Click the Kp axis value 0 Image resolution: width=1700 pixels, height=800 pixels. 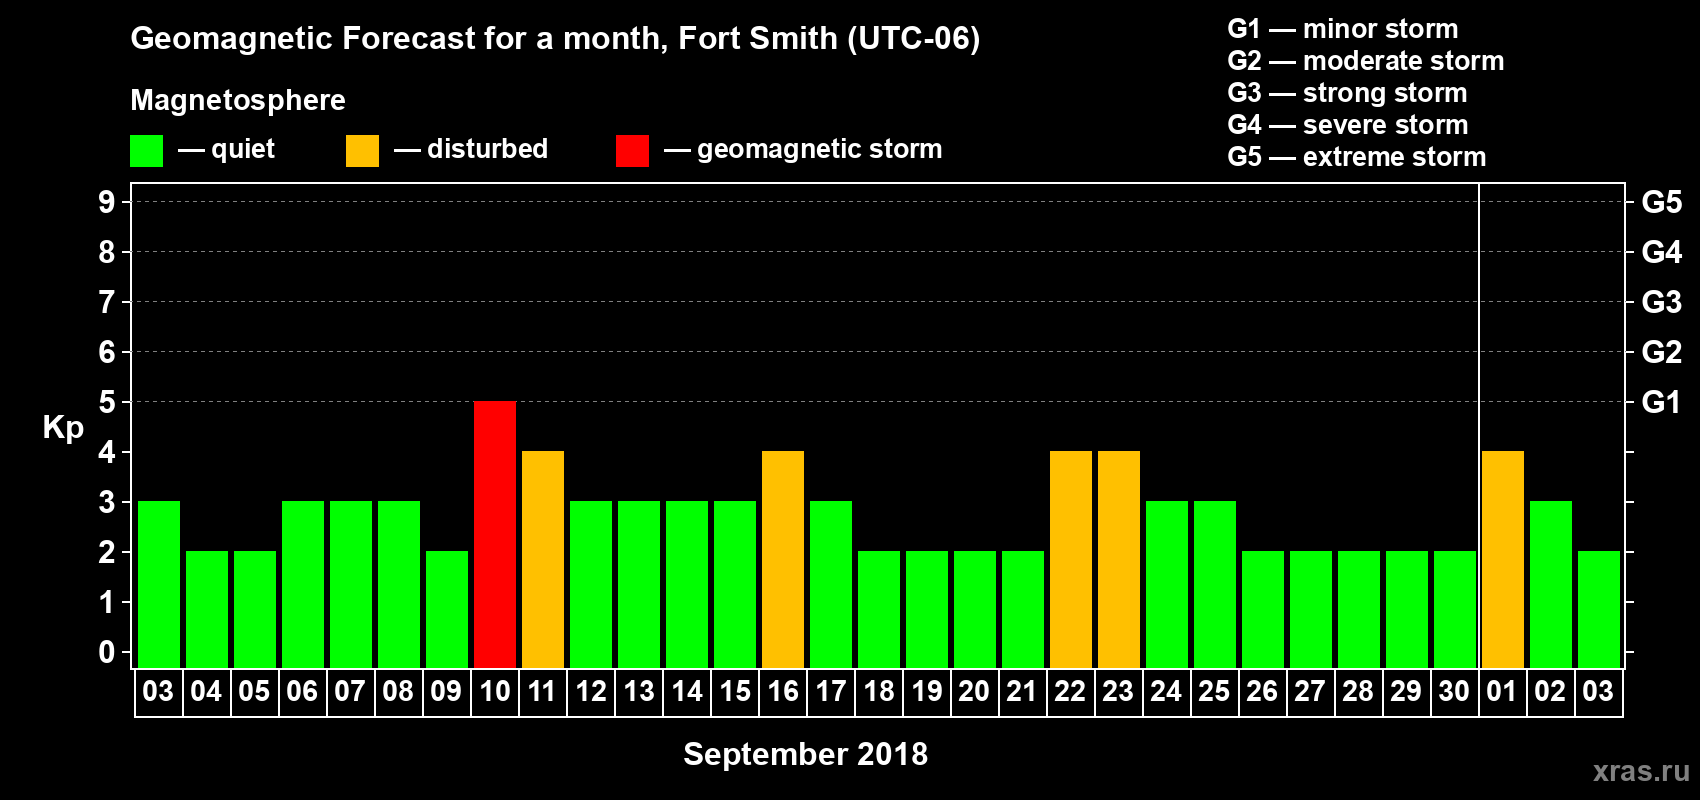pos(106,652)
